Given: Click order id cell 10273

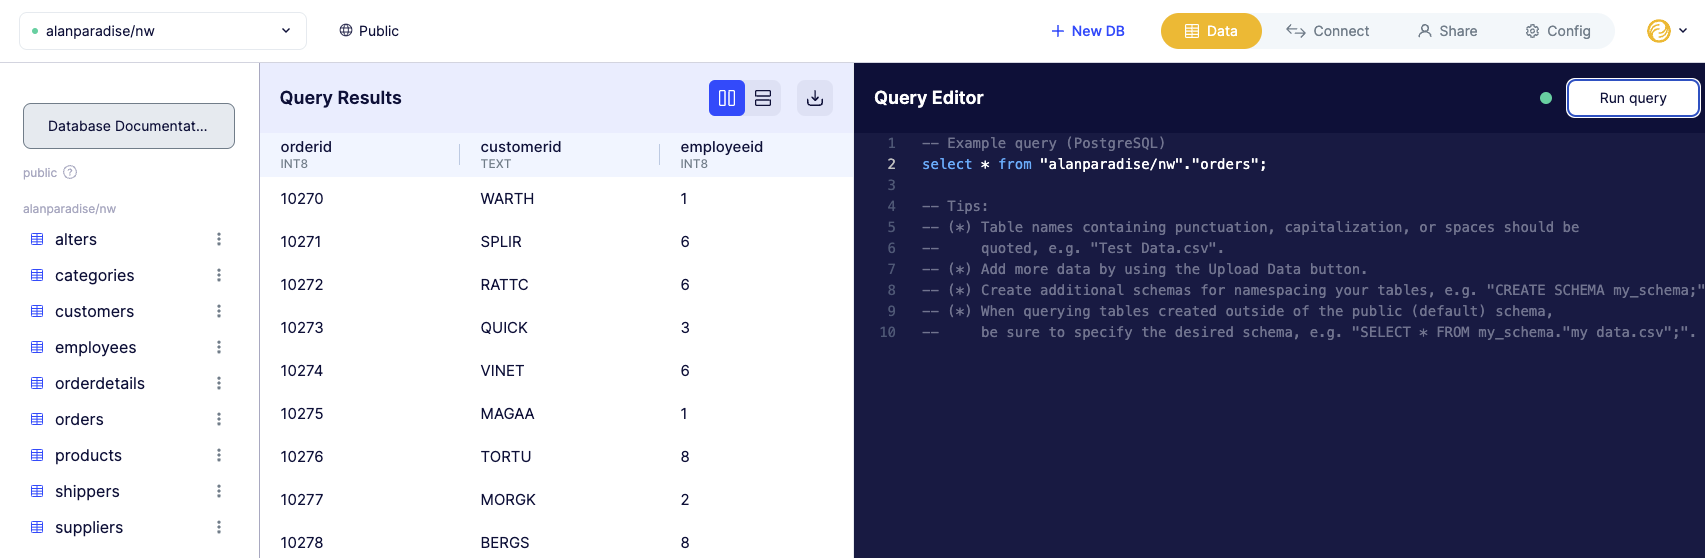Looking at the screenshot, I should (x=302, y=328).
